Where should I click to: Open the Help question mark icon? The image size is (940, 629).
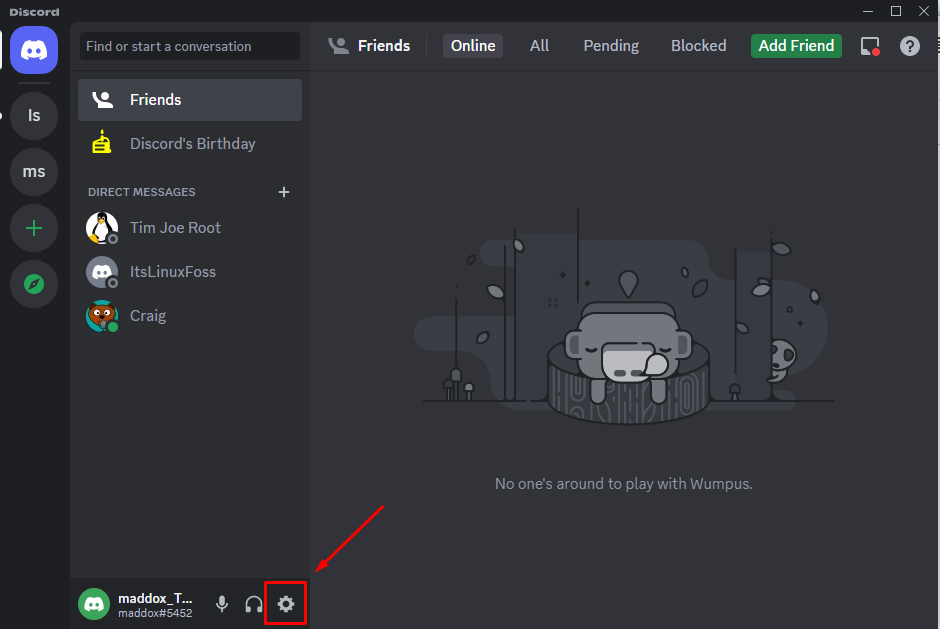pos(909,46)
